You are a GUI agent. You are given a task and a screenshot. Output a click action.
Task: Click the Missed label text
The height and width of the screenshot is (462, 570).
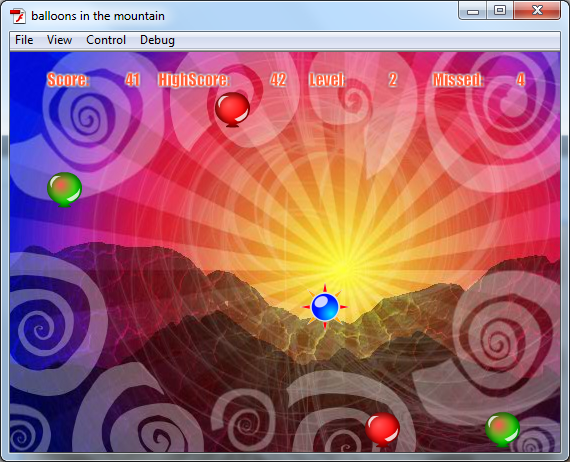coord(458,80)
